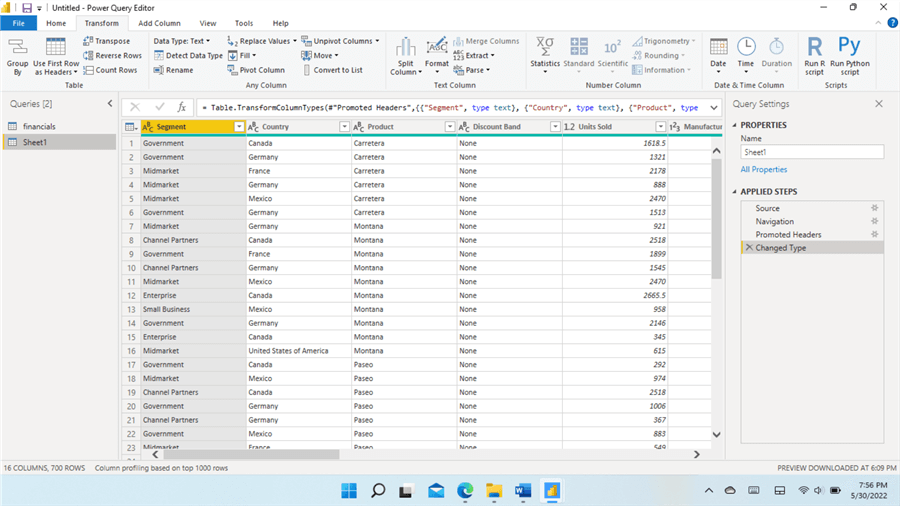The height and width of the screenshot is (506, 900).
Task: Switch to the Tools tab
Action: (244, 23)
